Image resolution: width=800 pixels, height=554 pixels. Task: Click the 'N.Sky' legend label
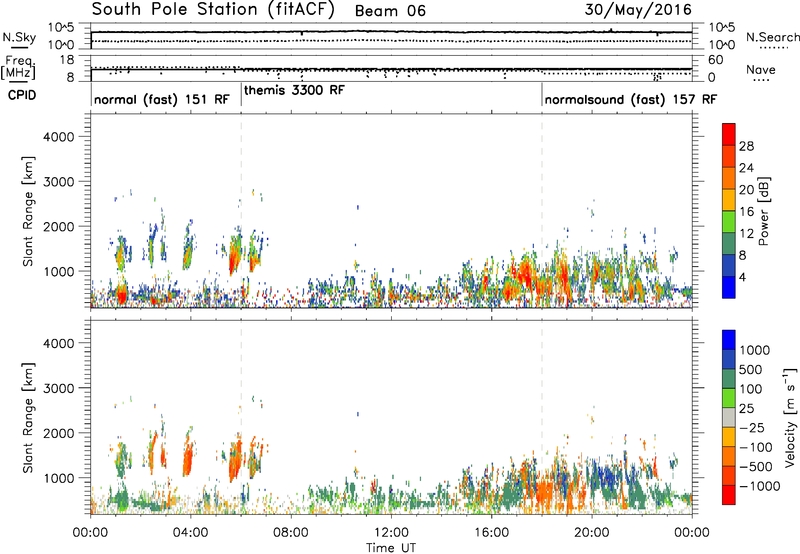(x=19, y=38)
